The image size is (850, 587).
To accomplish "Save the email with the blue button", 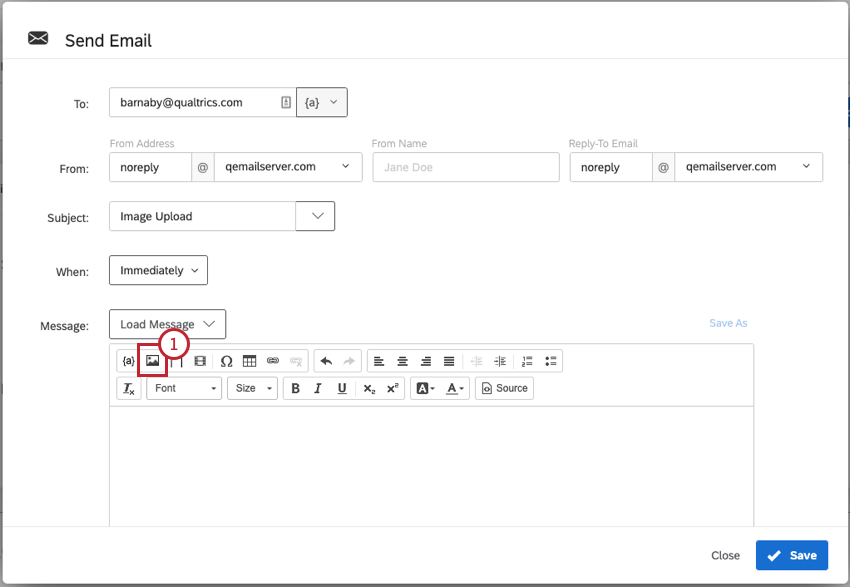I will tap(791, 555).
